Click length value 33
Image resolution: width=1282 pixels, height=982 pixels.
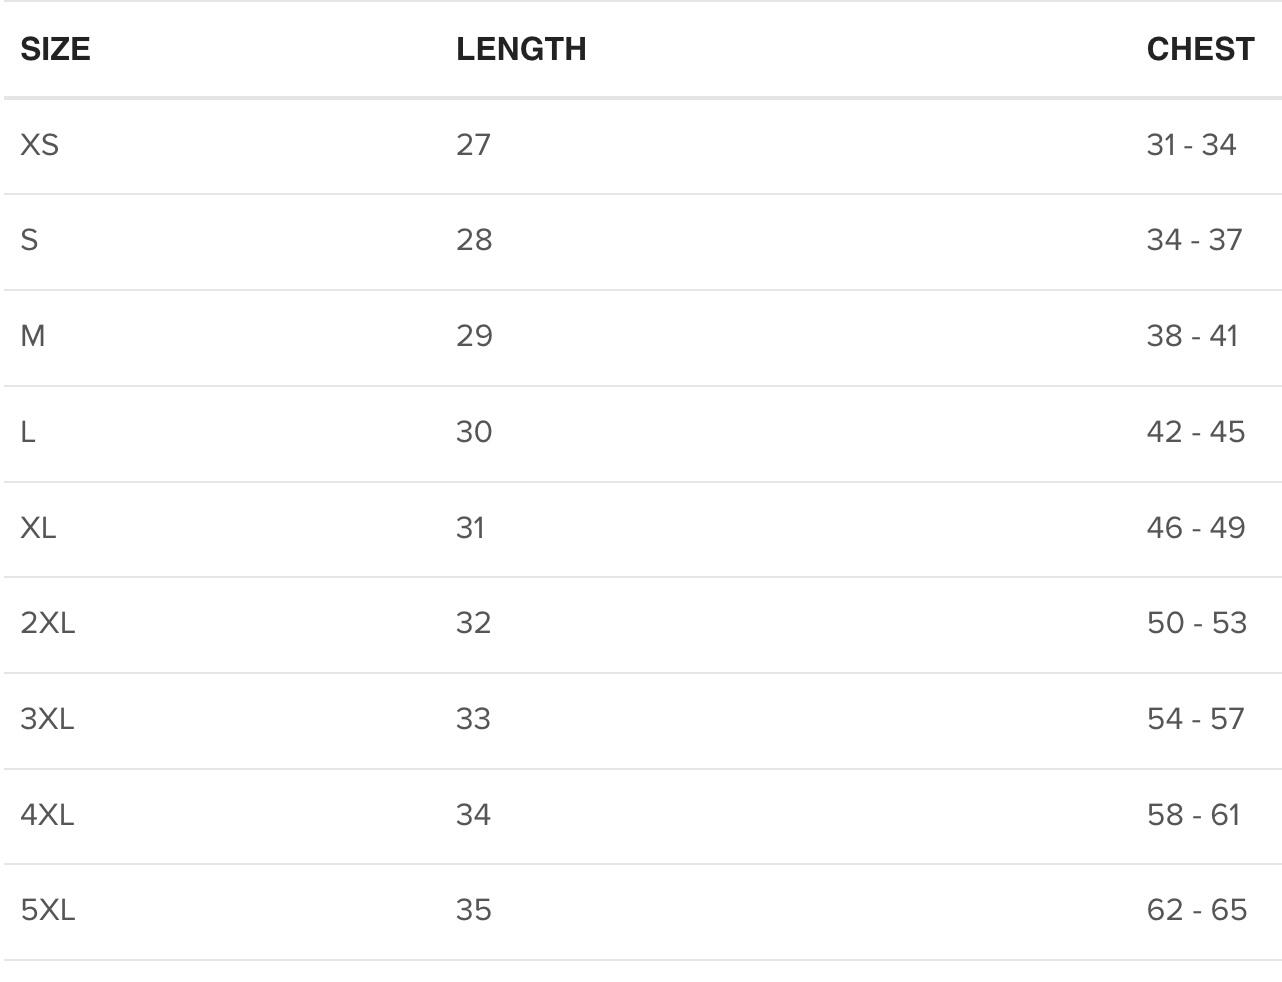[473, 719]
